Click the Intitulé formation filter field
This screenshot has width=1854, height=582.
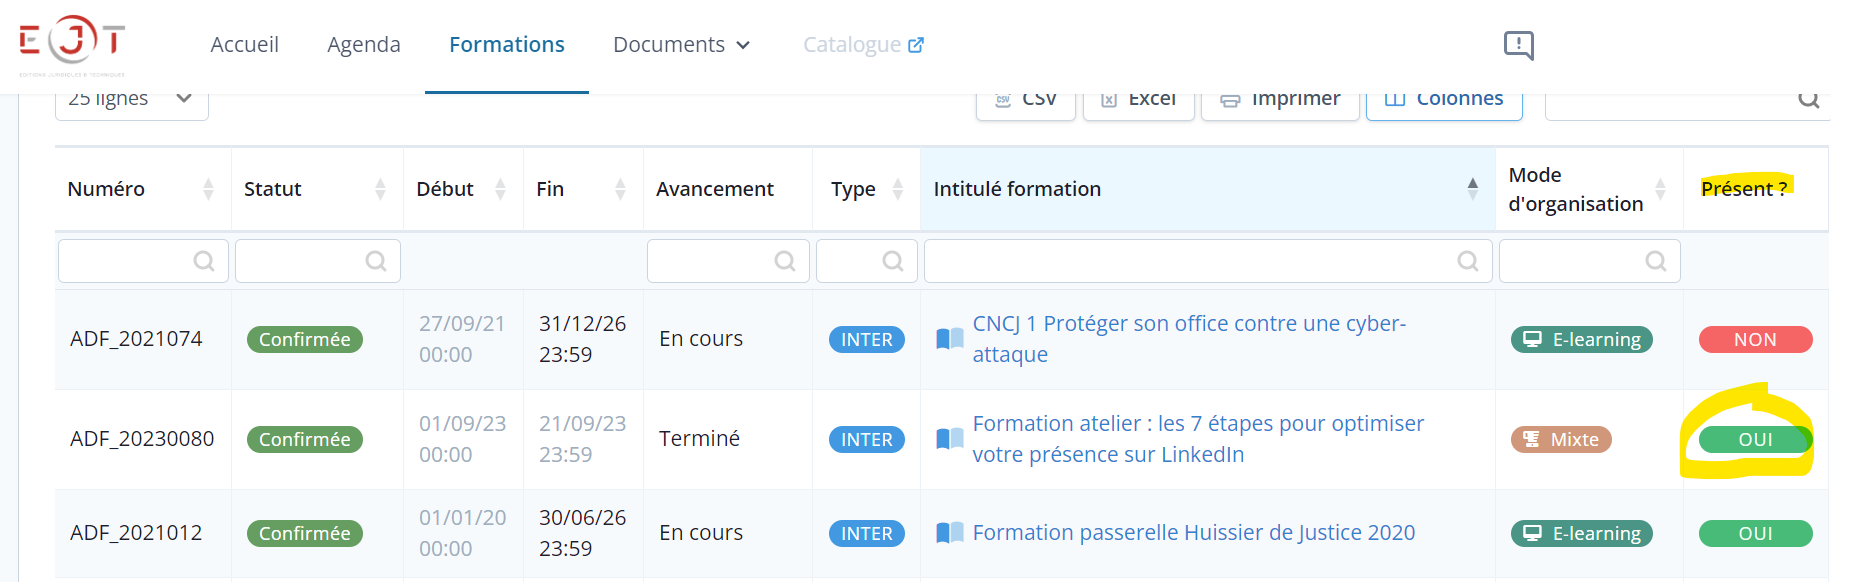1208,261
